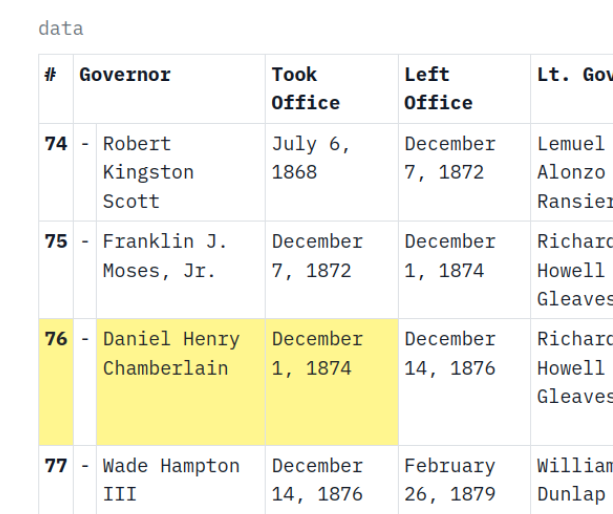Select row number 75

(56, 242)
